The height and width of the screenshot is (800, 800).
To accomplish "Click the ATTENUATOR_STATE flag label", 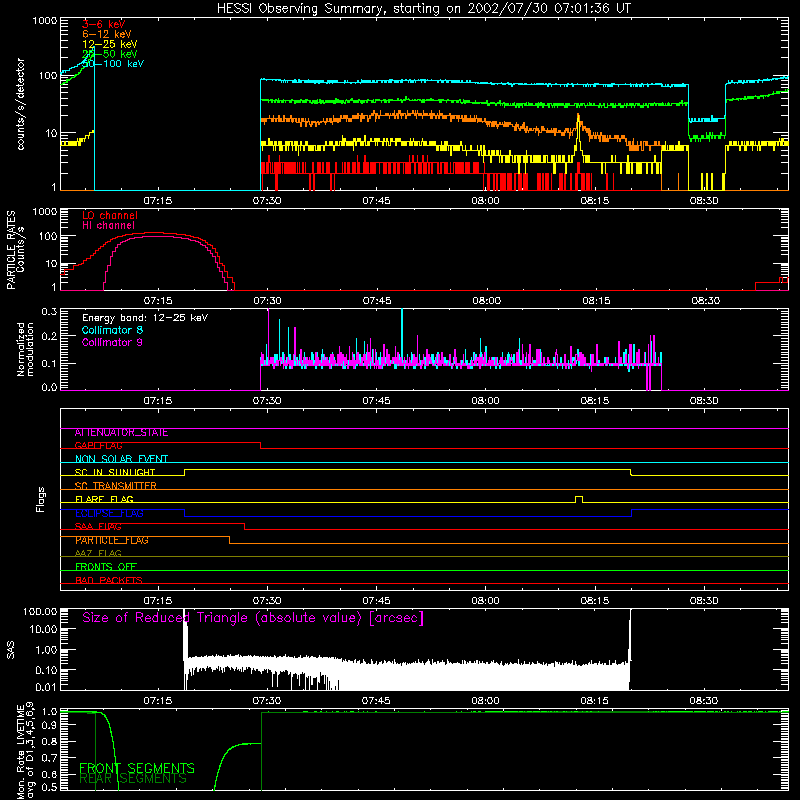I will [x=121, y=433].
